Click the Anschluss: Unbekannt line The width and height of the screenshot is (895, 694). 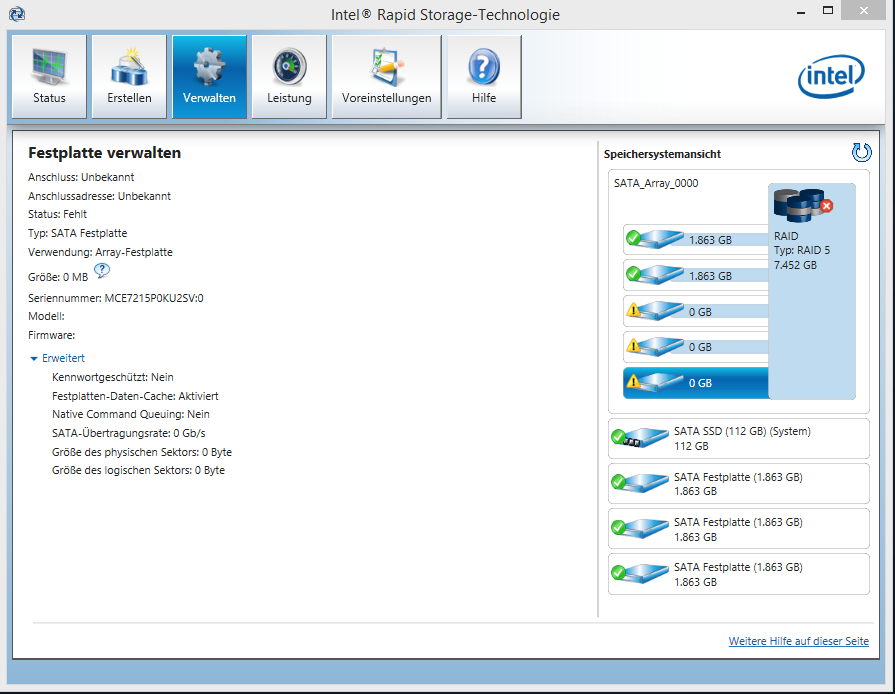coord(81,177)
